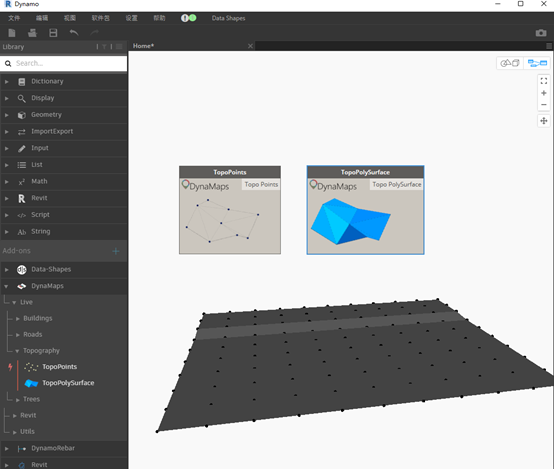Viewport: 554px width, 469px height.
Task: Click the DynamoRebar package icon
Action: (22, 449)
